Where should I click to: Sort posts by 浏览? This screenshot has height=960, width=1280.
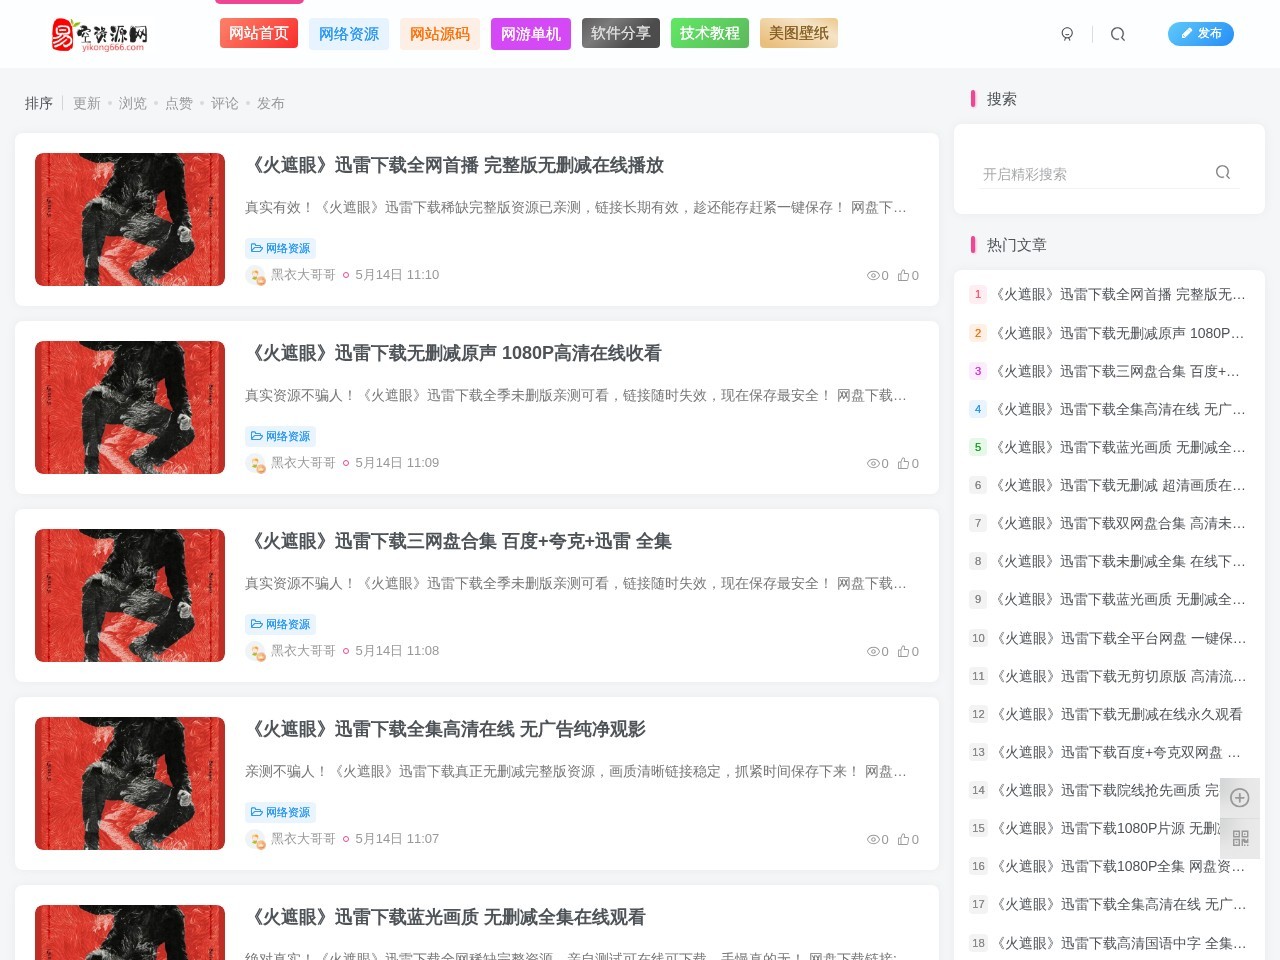pos(133,103)
